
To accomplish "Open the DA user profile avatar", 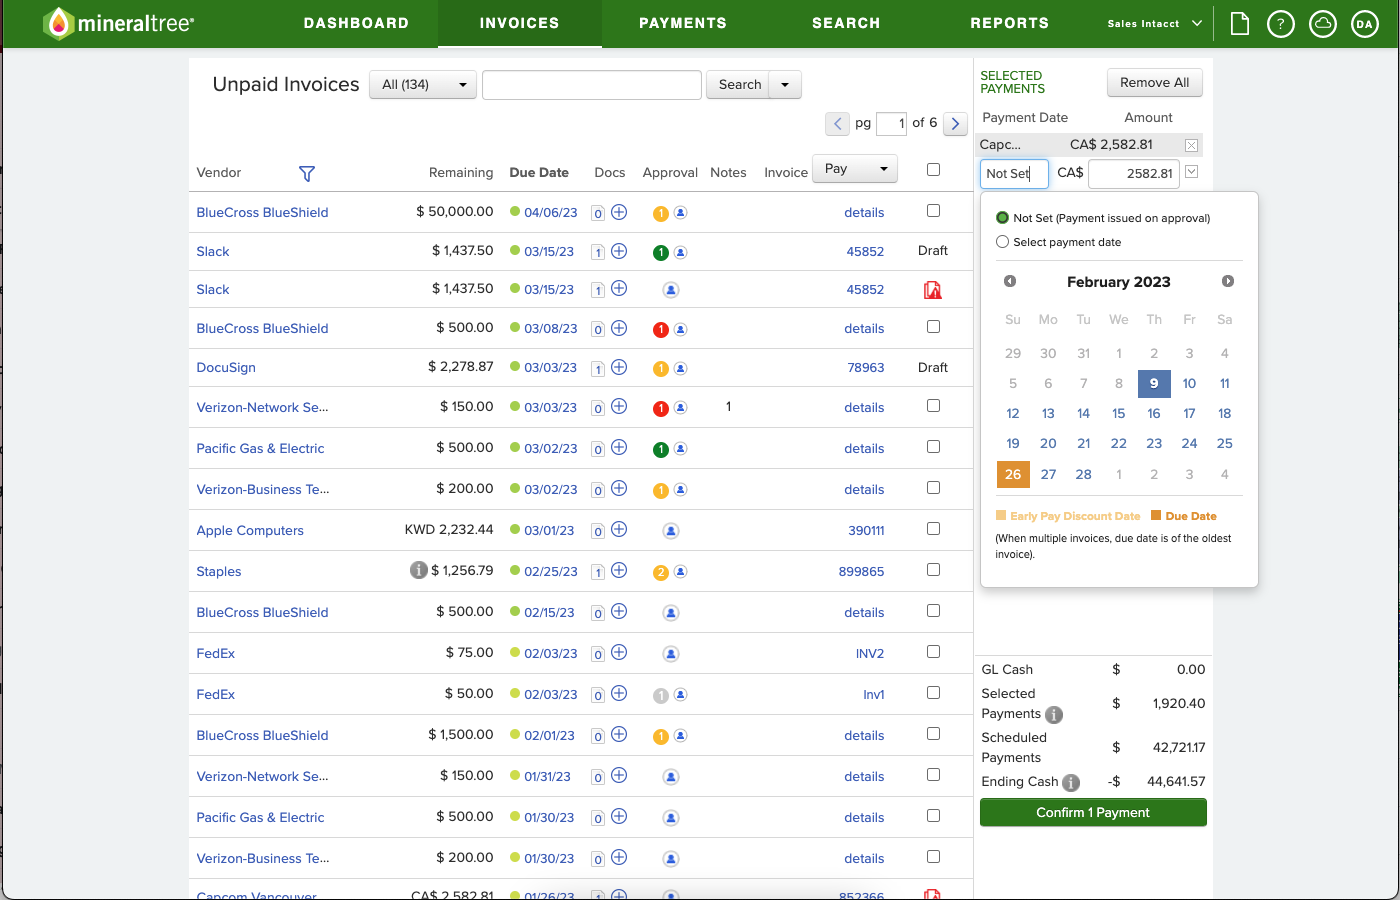I will point(1365,24).
